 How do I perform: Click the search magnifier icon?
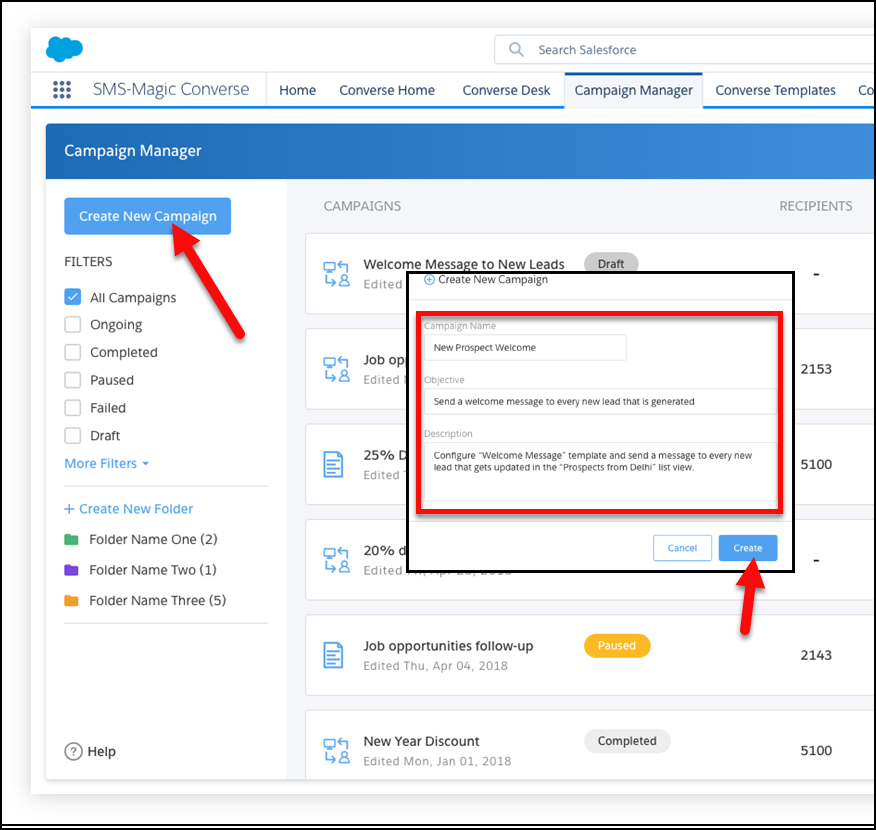point(516,50)
